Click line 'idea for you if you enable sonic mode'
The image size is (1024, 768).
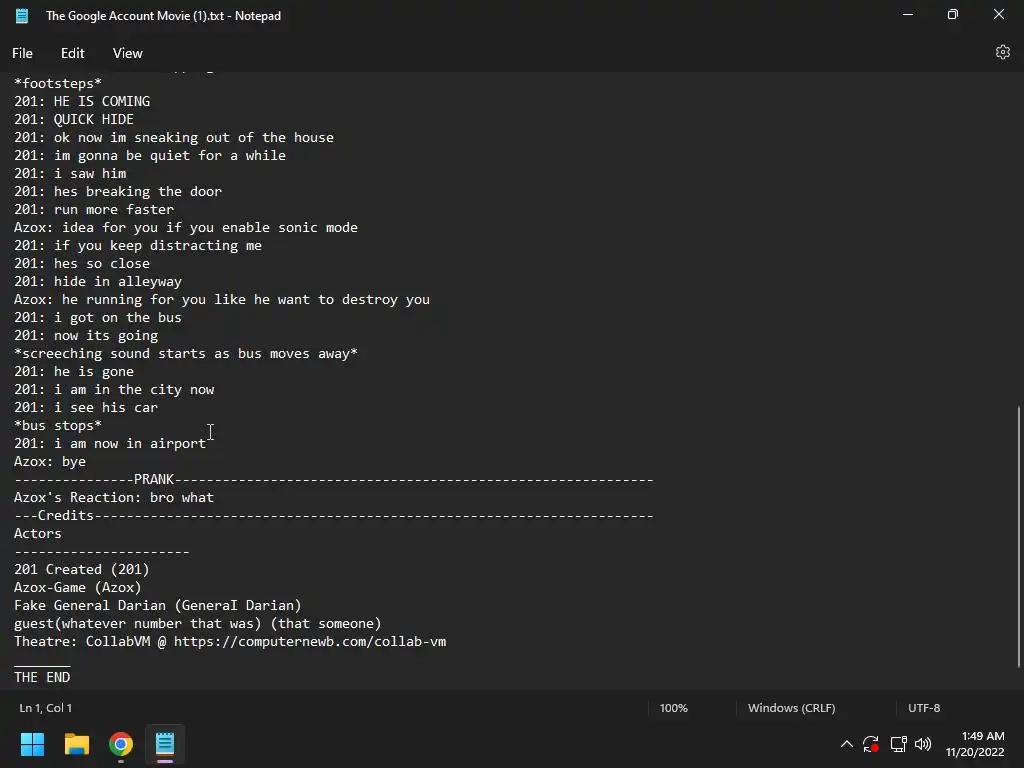pos(210,227)
